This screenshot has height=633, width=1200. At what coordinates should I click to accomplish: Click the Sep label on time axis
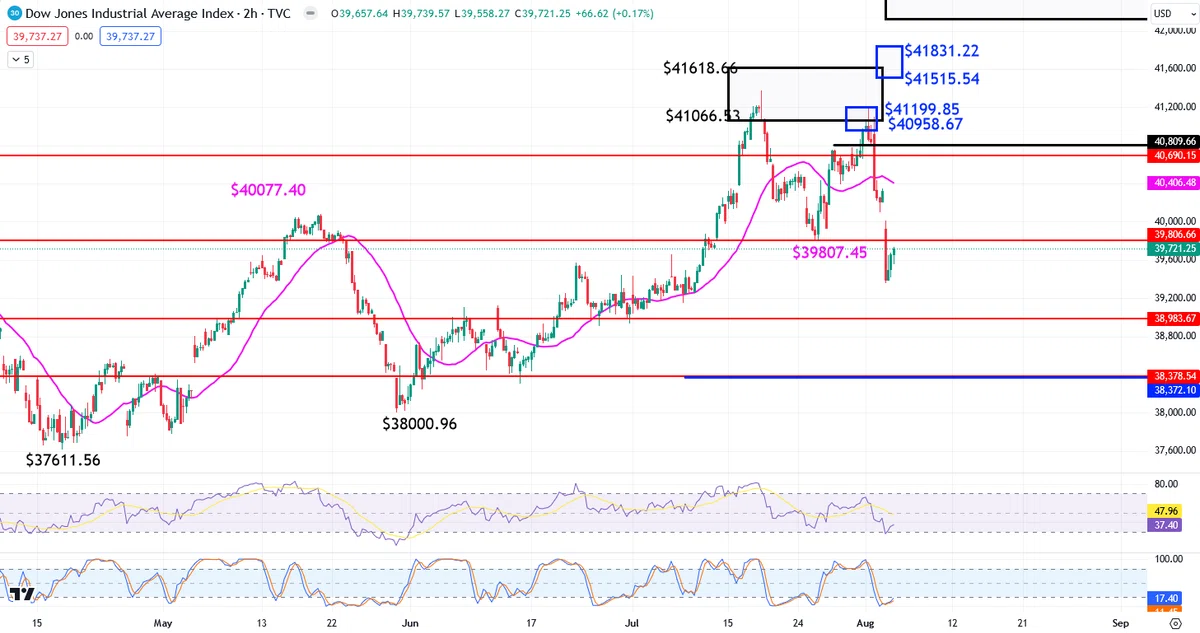tap(1121, 622)
